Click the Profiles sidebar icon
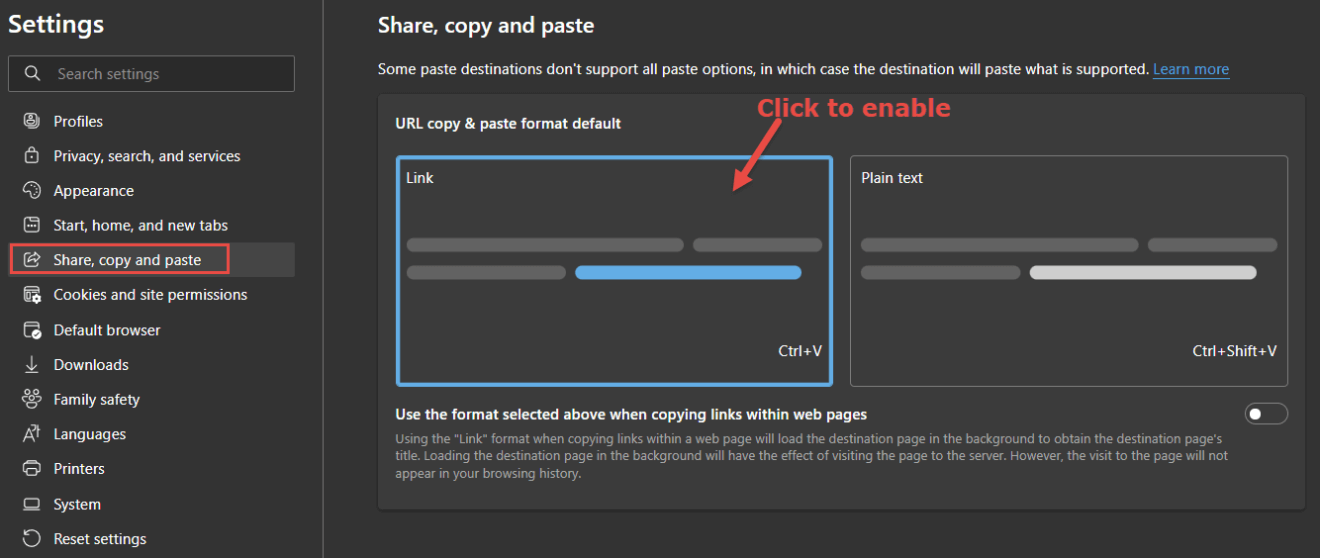This screenshot has width=1320, height=558. (32, 121)
